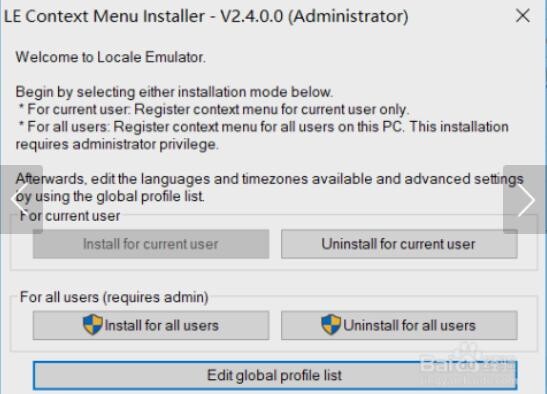Close the LE Context Menu Installer window
Viewport: 547px width, 394px height.
[x=523, y=16]
